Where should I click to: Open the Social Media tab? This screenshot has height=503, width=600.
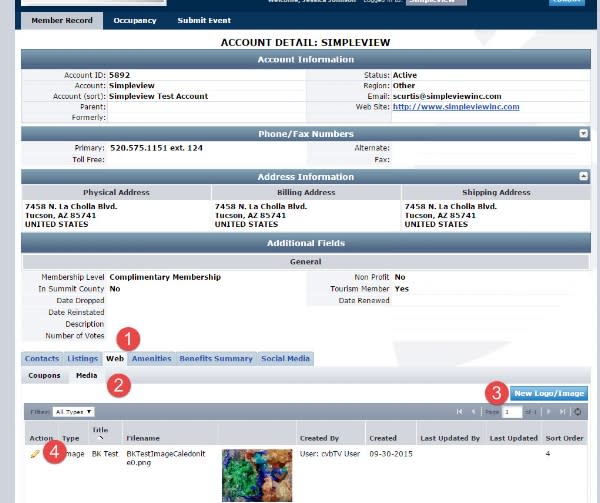[285, 358]
